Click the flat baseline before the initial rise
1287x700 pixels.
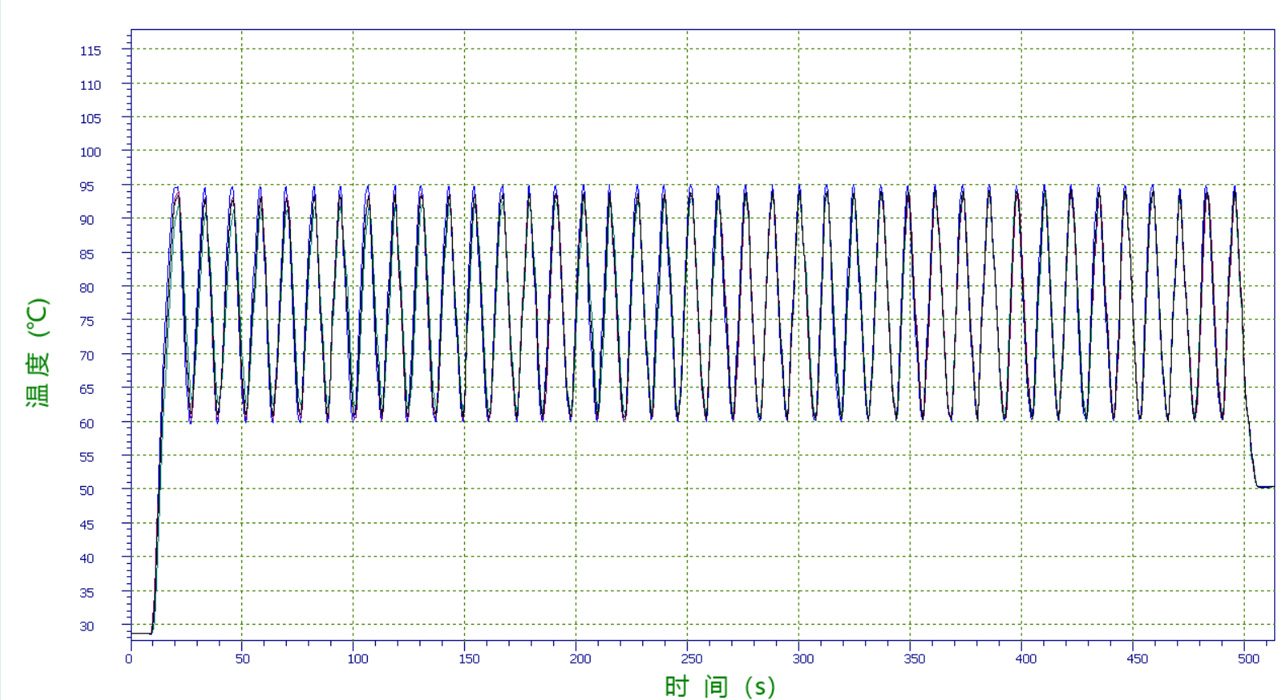(x=140, y=633)
